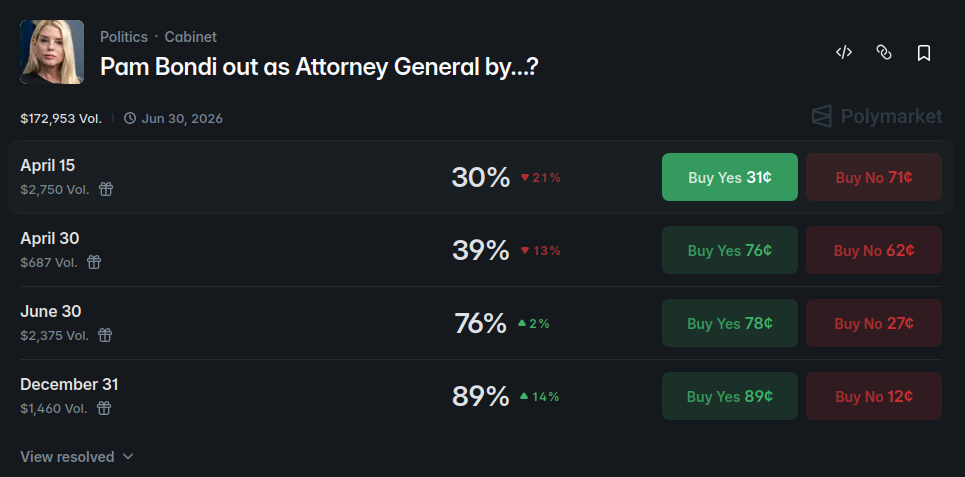Buy Yes at 76¢ for April 30

pos(729,250)
